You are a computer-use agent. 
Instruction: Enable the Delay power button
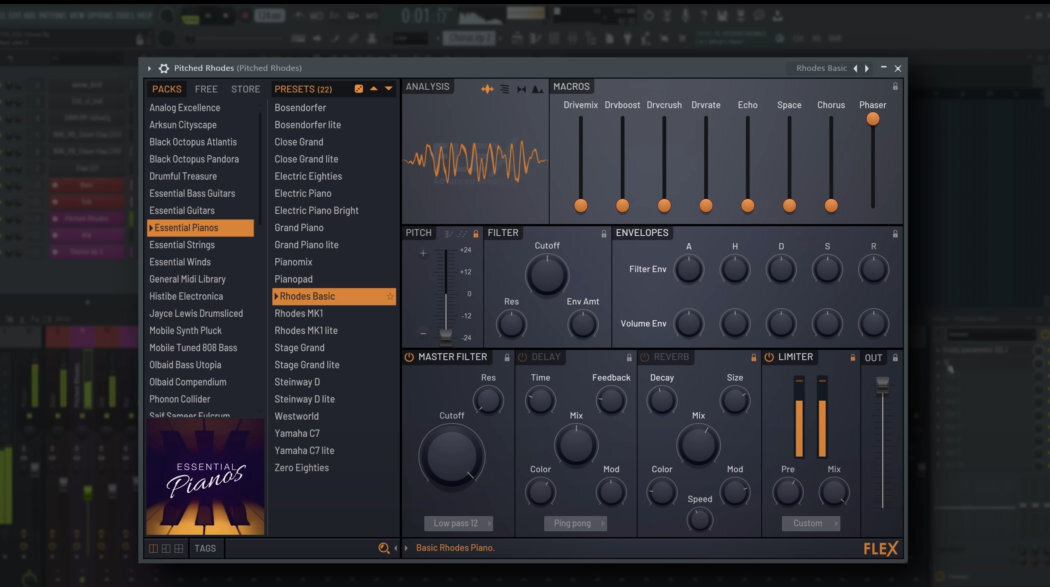pyautogui.click(x=522, y=357)
